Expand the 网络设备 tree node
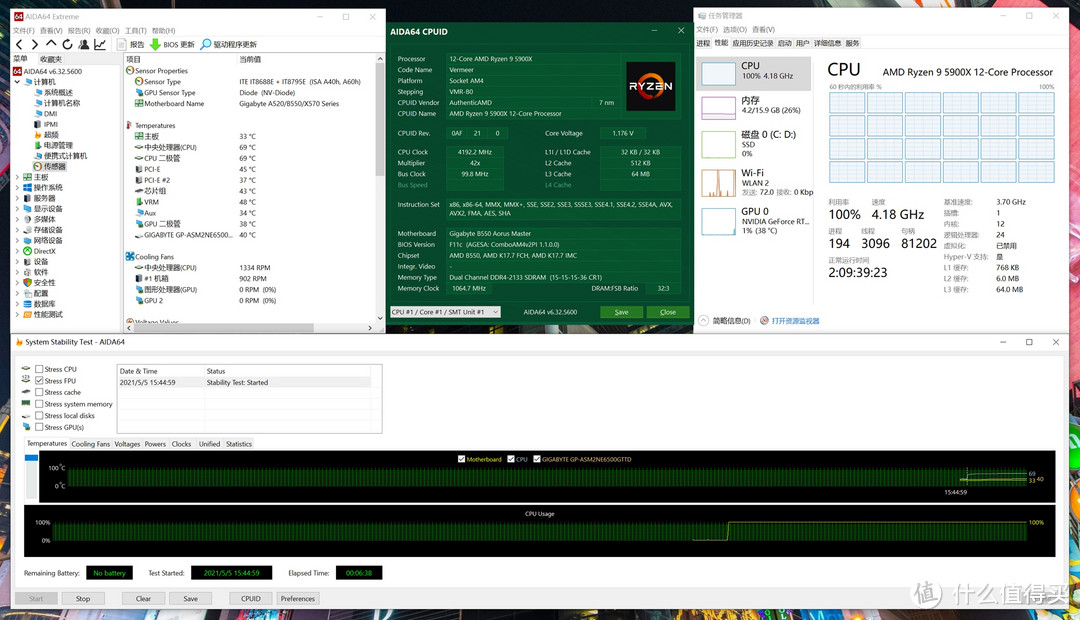Screen dimensions: 1080x620 click(17, 240)
